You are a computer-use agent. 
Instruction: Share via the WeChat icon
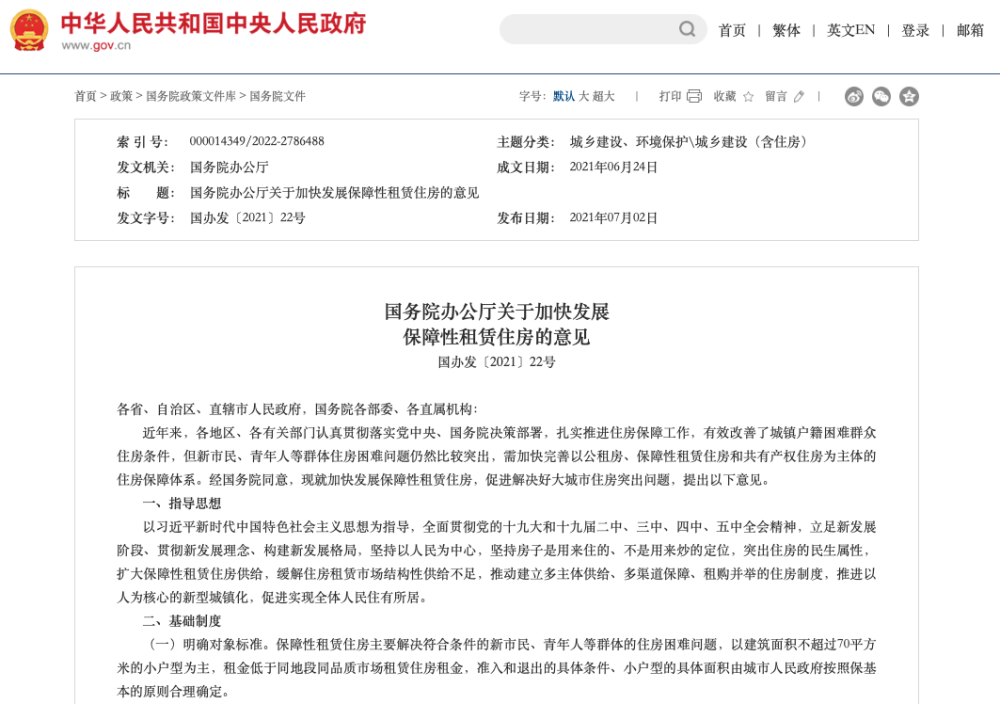[x=881, y=96]
